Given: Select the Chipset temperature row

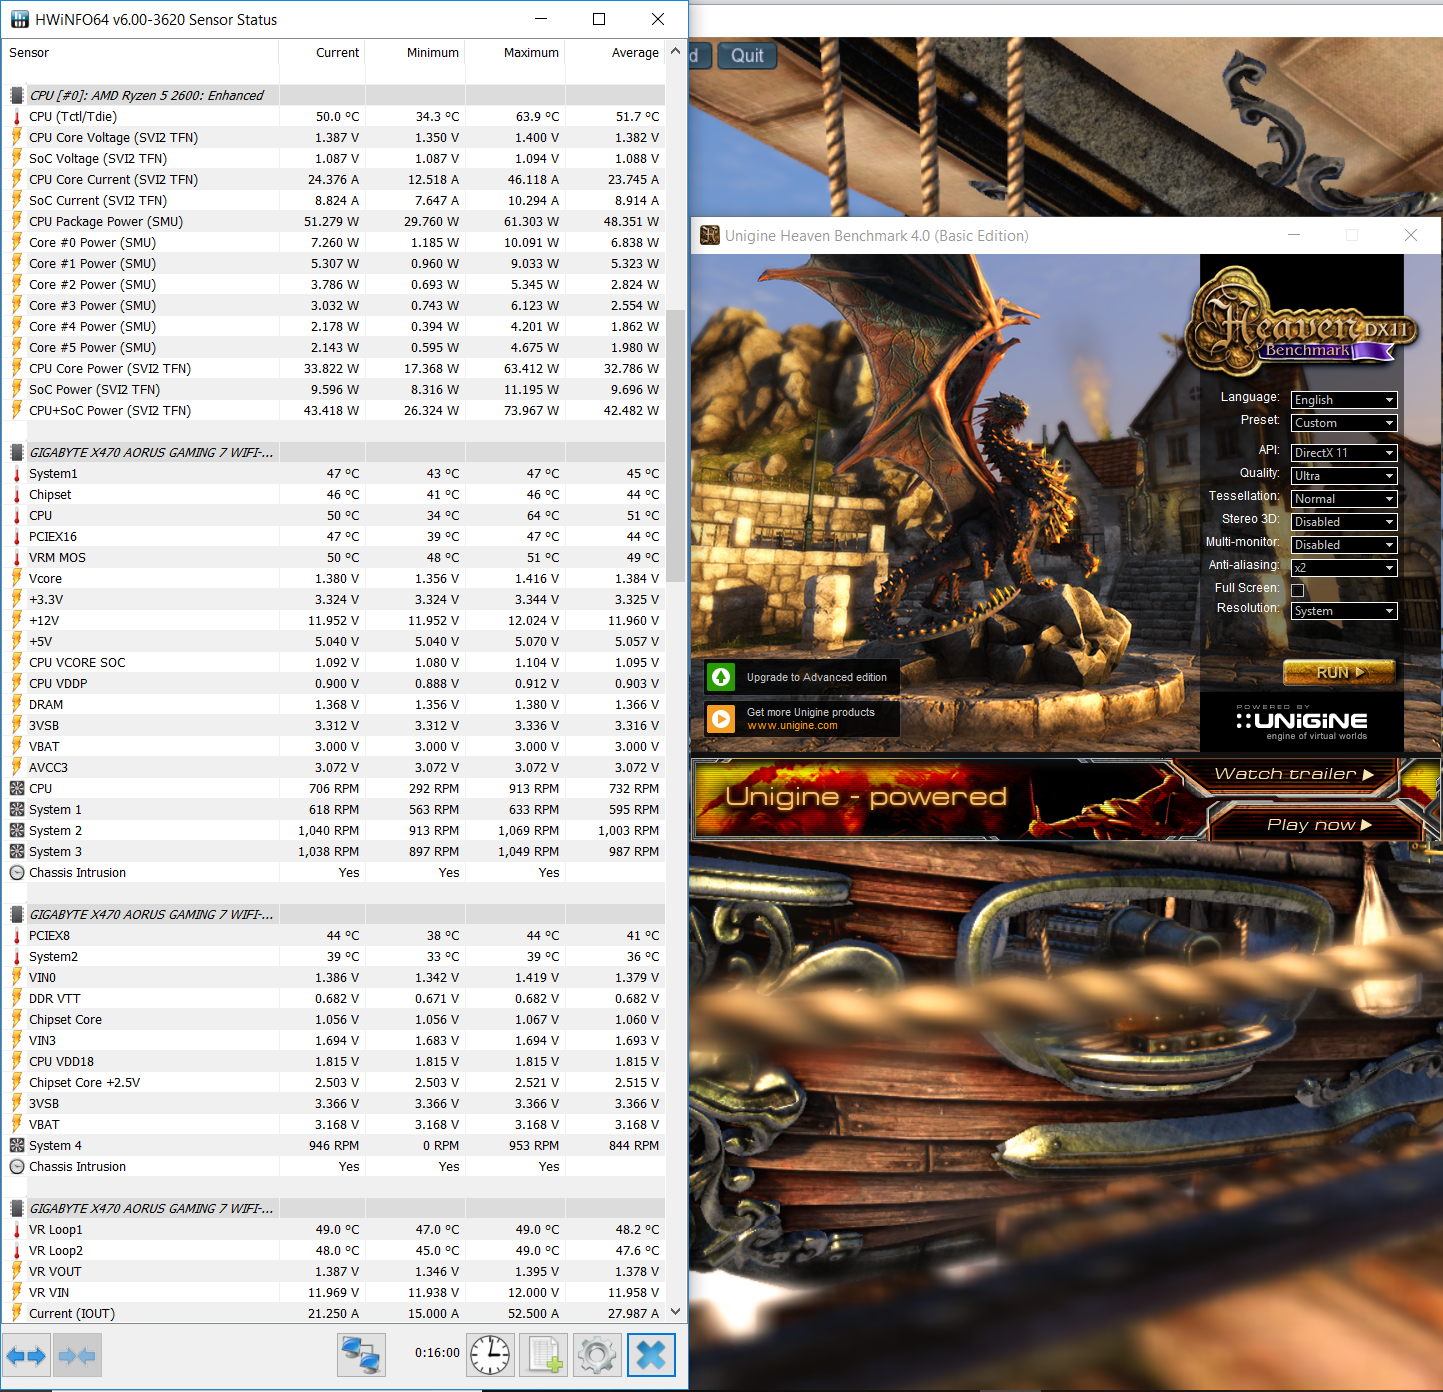Looking at the screenshot, I should [x=335, y=495].
